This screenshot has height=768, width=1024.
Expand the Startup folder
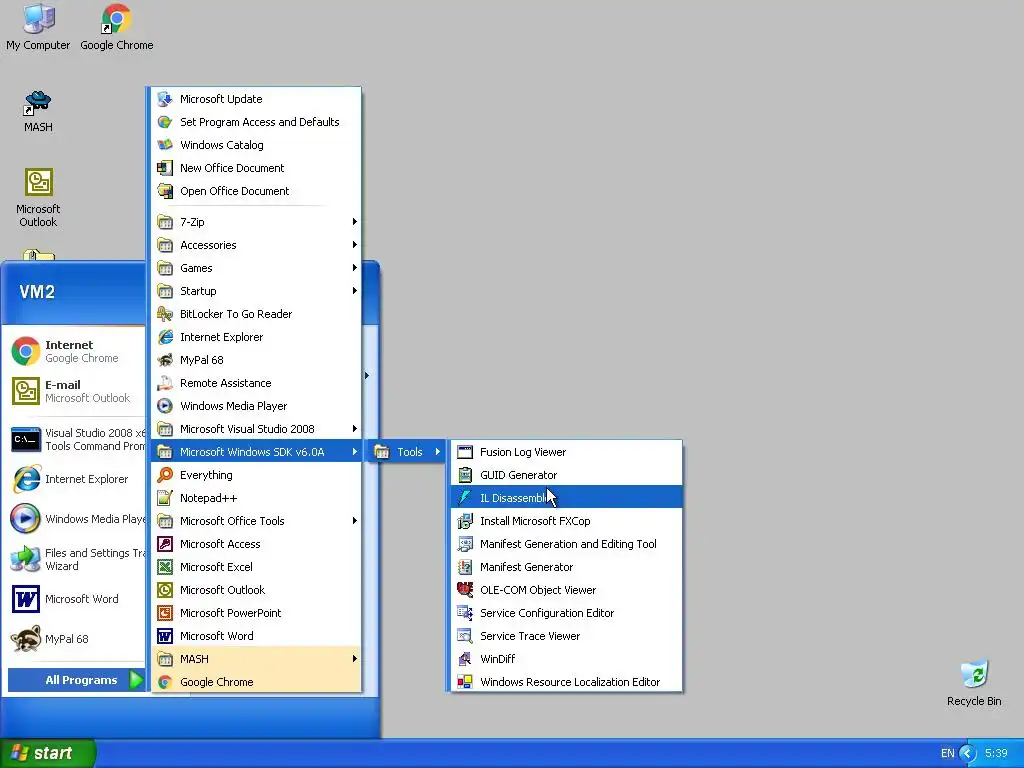pos(256,291)
